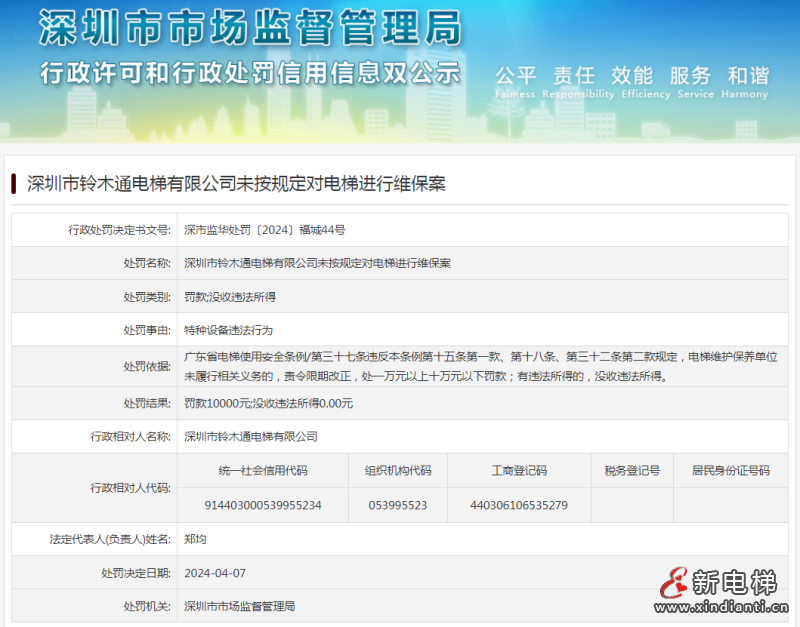Screen dimensions: 800x627
Task: Click the 服务 Service slogan text
Action: [690, 81]
